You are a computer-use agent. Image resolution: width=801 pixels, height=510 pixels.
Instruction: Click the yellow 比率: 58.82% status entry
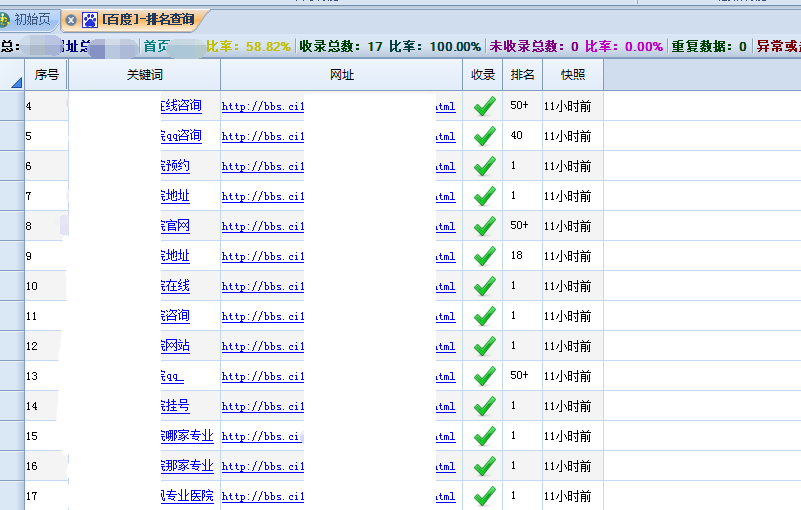[x=248, y=47]
